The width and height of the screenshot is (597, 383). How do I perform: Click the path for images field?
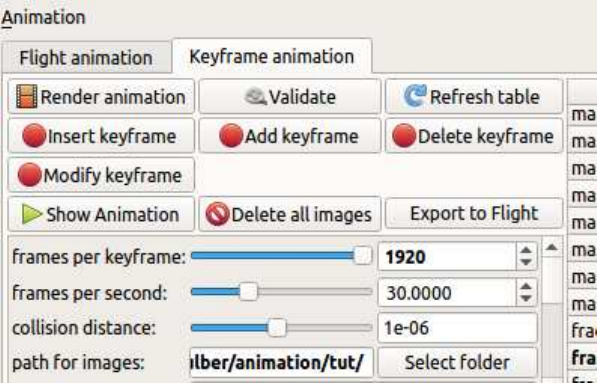click(282, 362)
